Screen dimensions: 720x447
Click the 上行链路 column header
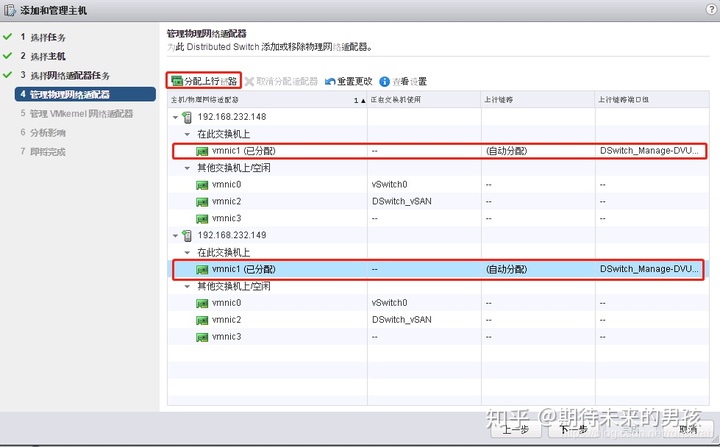[538, 100]
